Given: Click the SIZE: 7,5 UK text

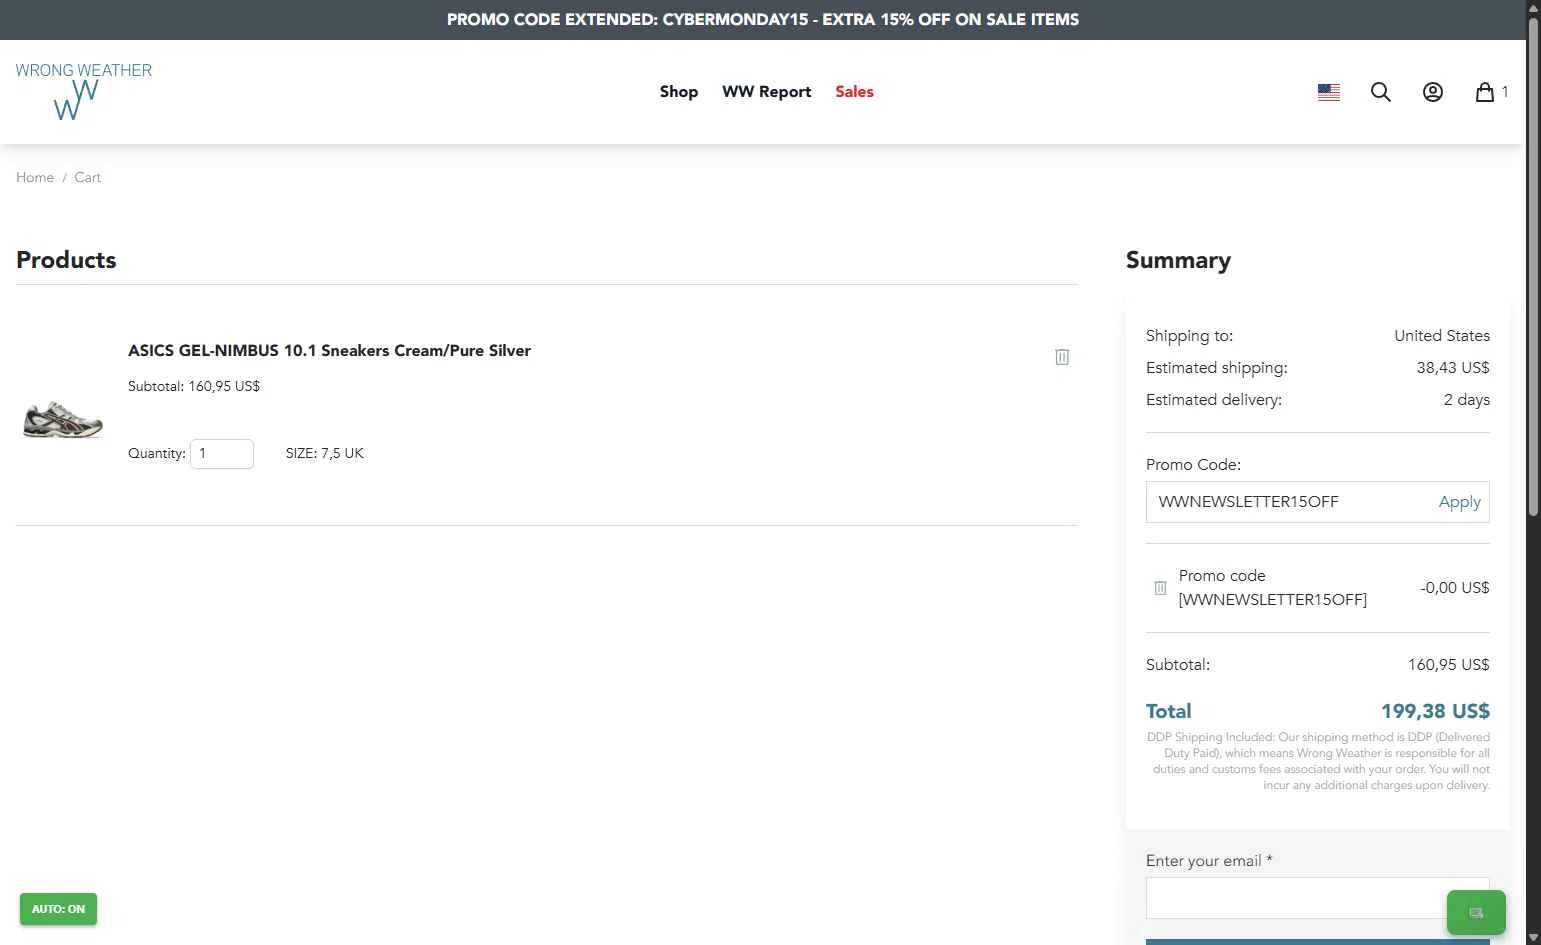Looking at the screenshot, I should (x=325, y=453).
